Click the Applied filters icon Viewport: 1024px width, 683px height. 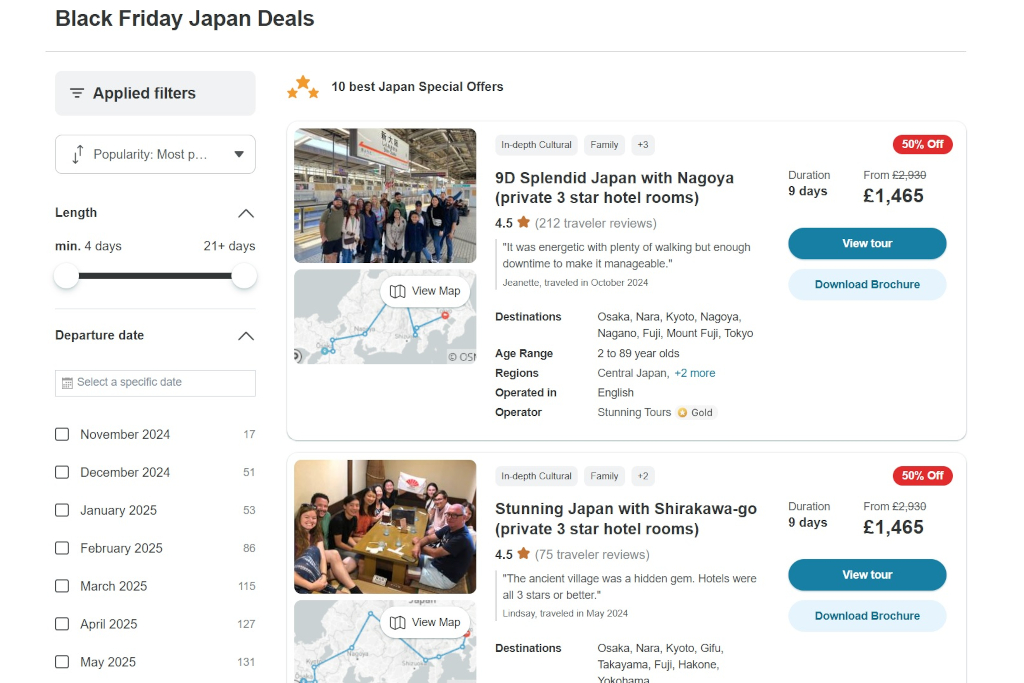coord(77,93)
